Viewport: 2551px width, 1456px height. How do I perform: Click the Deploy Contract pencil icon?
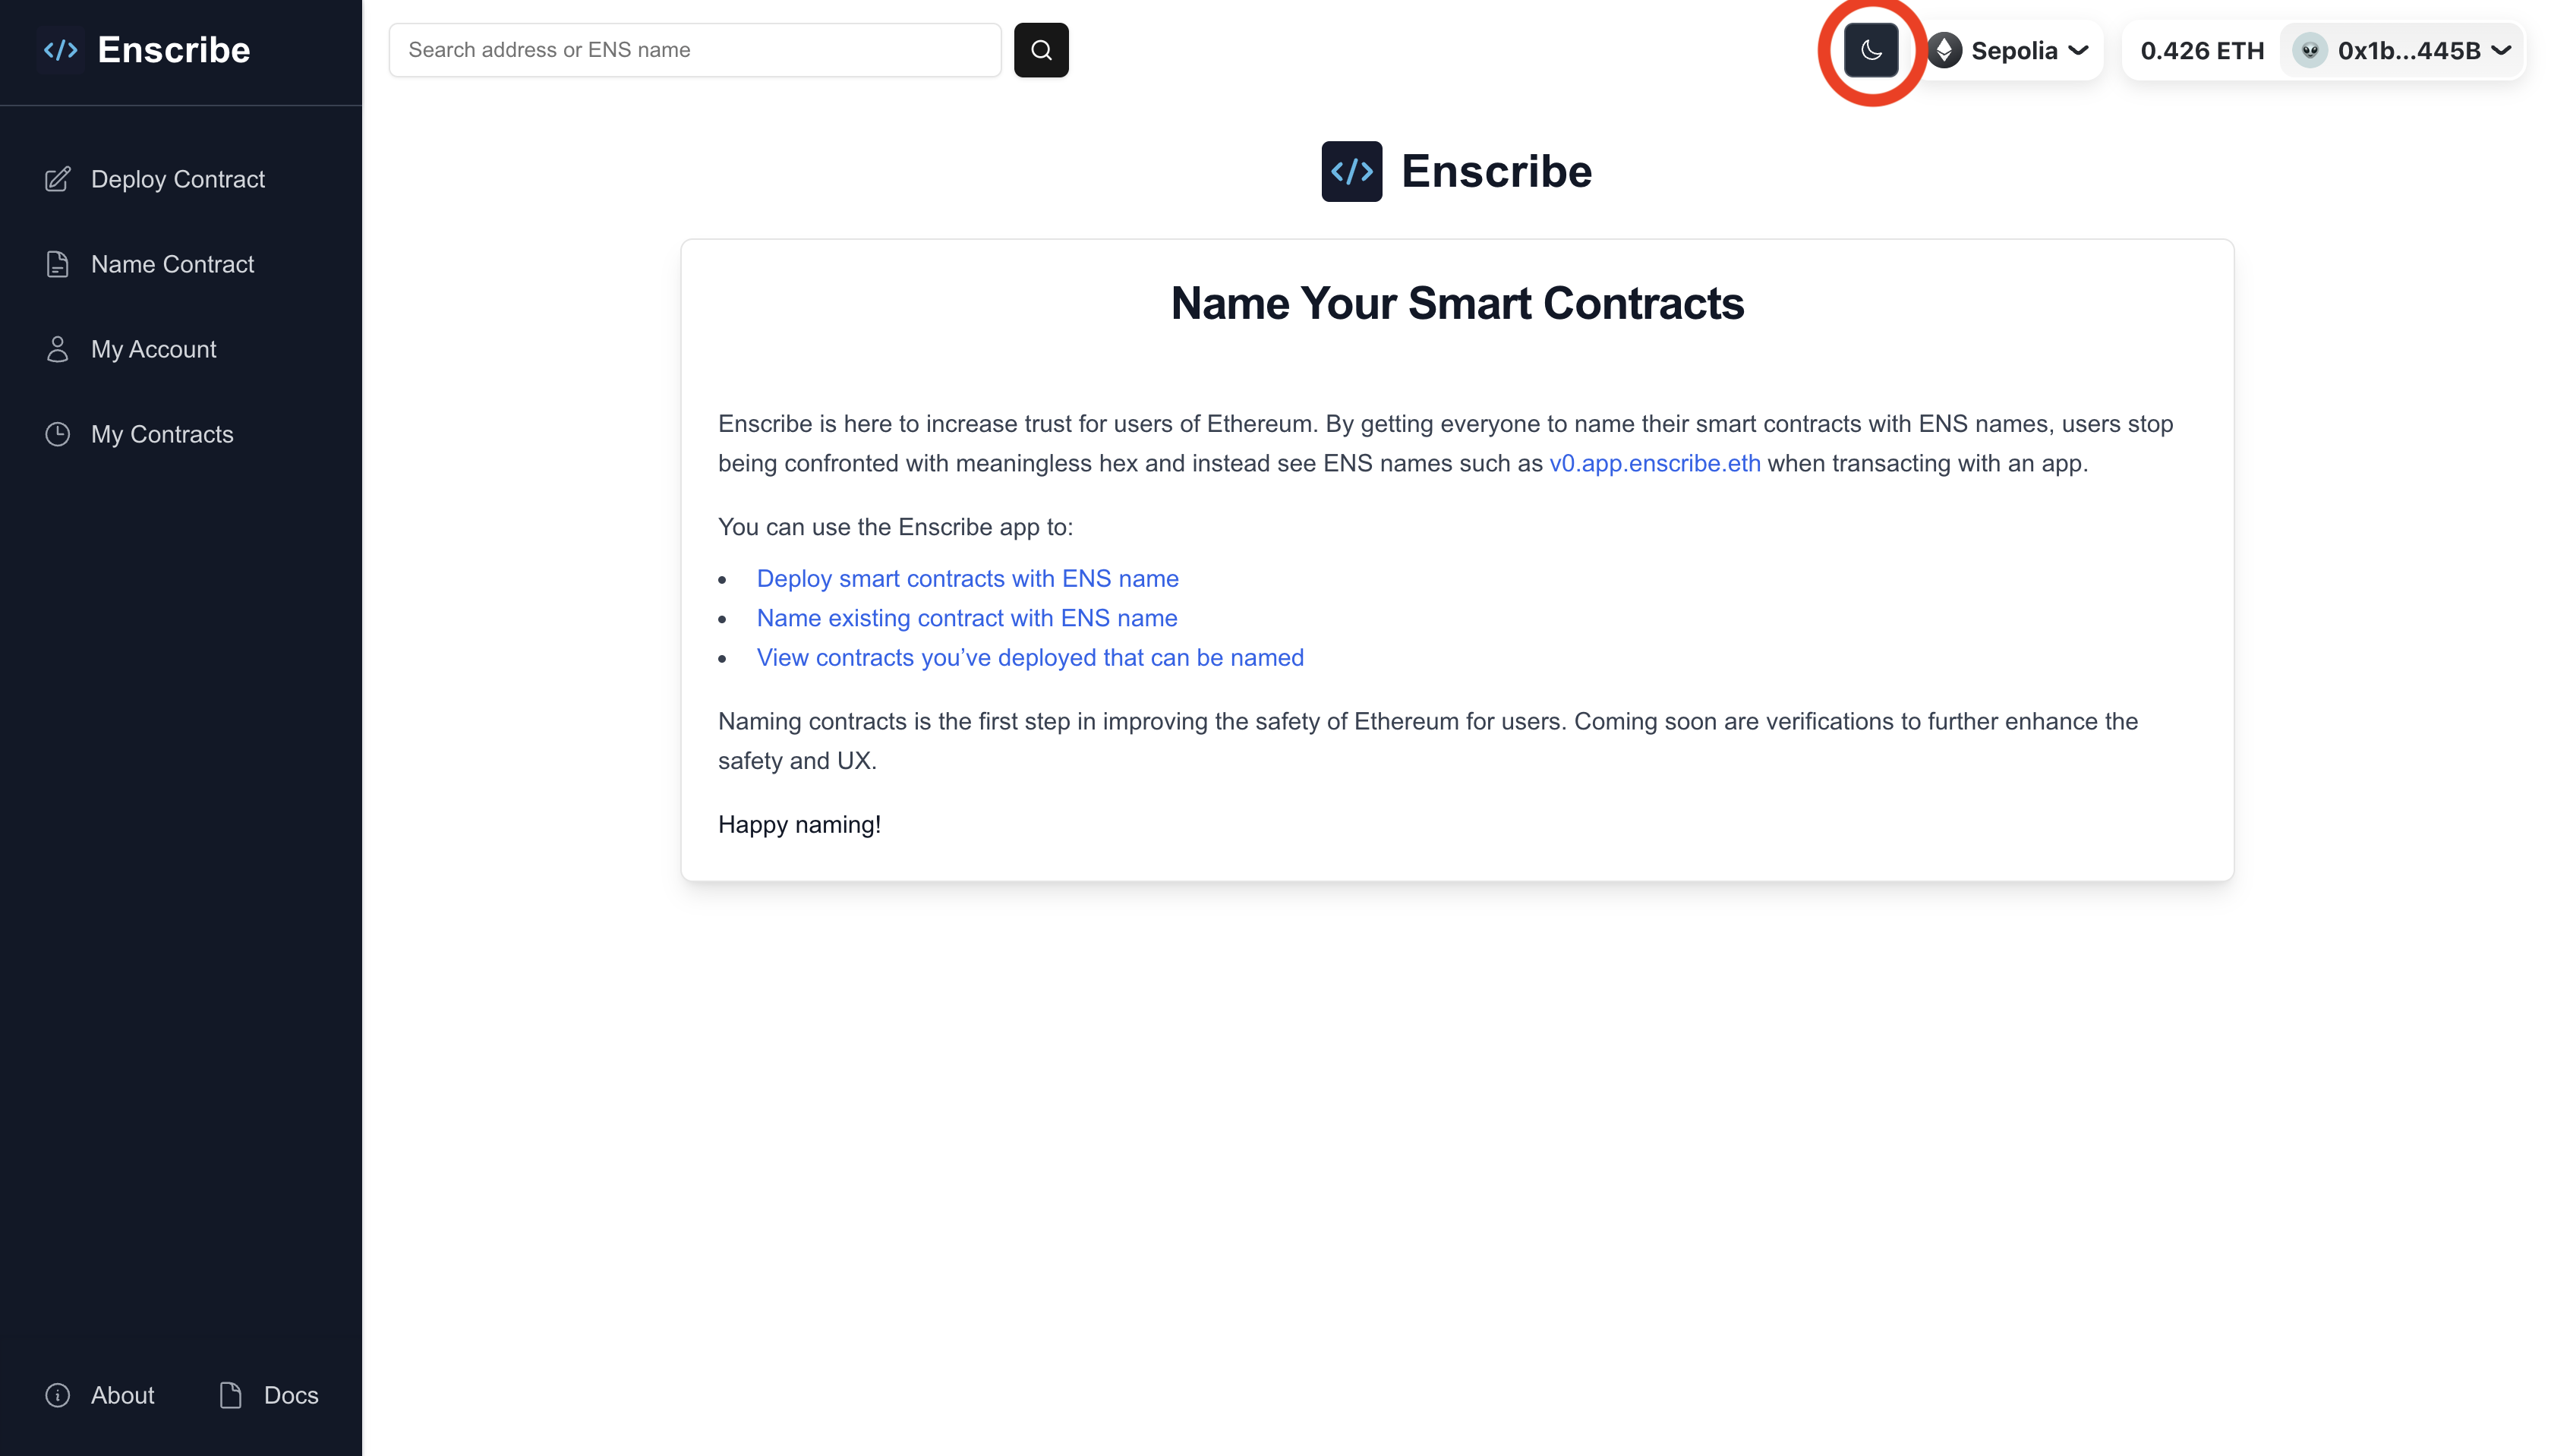point(58,179)
